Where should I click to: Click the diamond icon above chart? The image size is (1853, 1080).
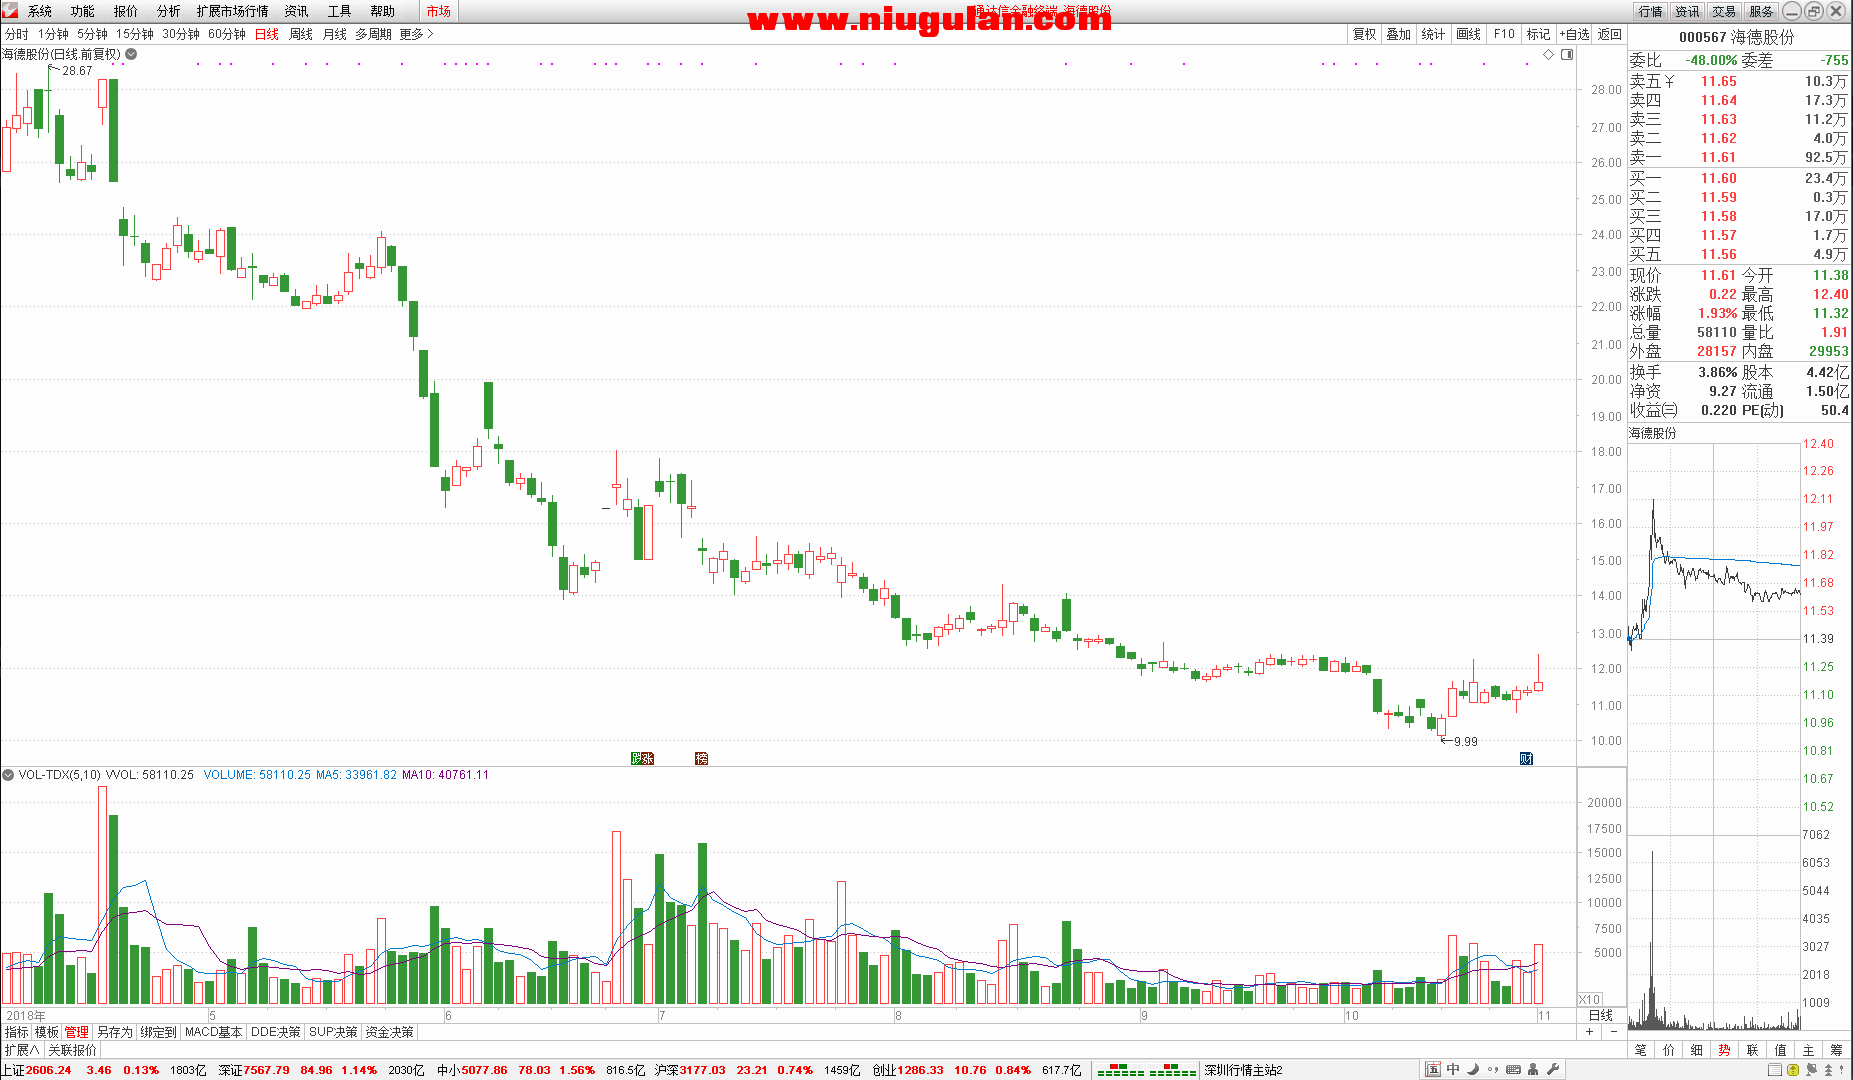point(1549,54)
